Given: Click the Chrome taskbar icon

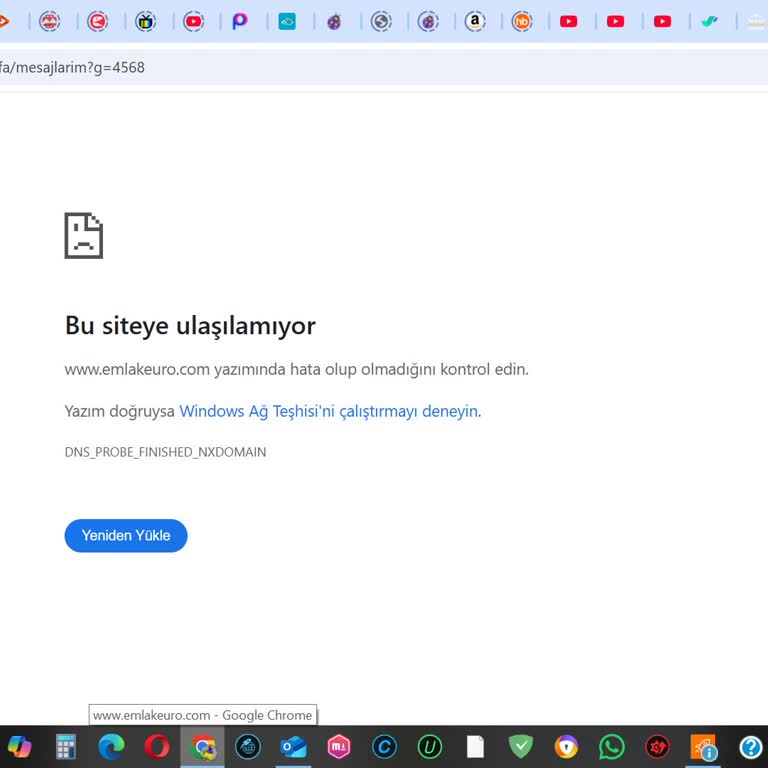Looking at the screenshot, I should click(202, 747).
